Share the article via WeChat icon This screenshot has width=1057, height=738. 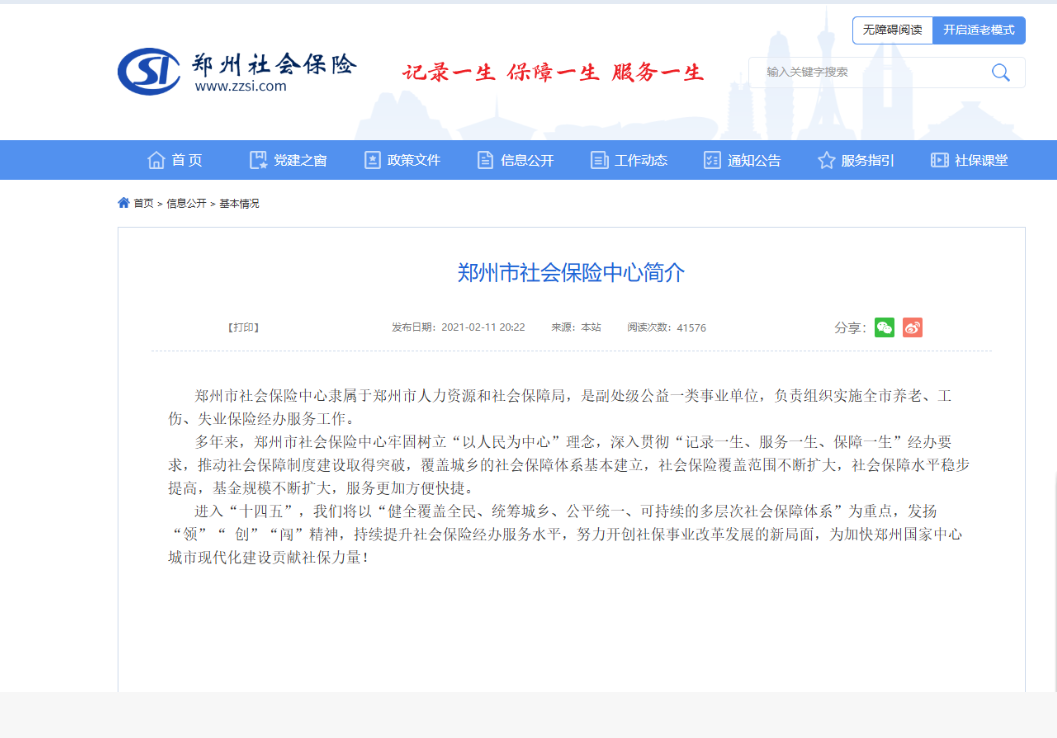(884, 327)
